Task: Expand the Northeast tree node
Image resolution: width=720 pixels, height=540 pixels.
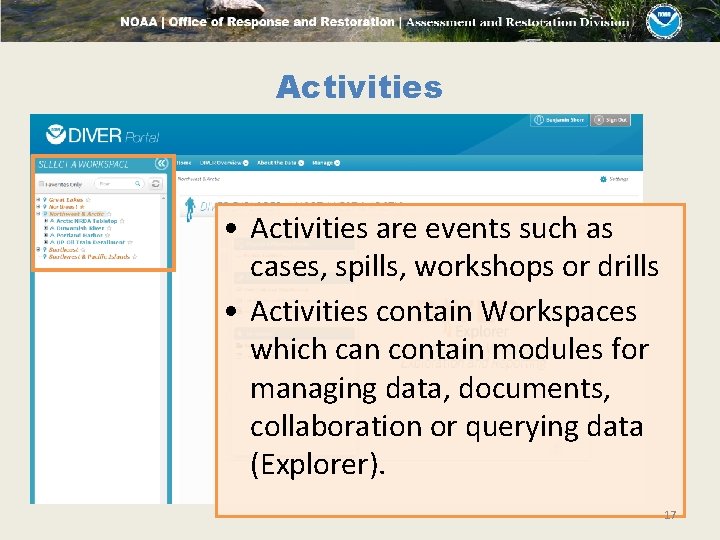Action: (39, 207)
